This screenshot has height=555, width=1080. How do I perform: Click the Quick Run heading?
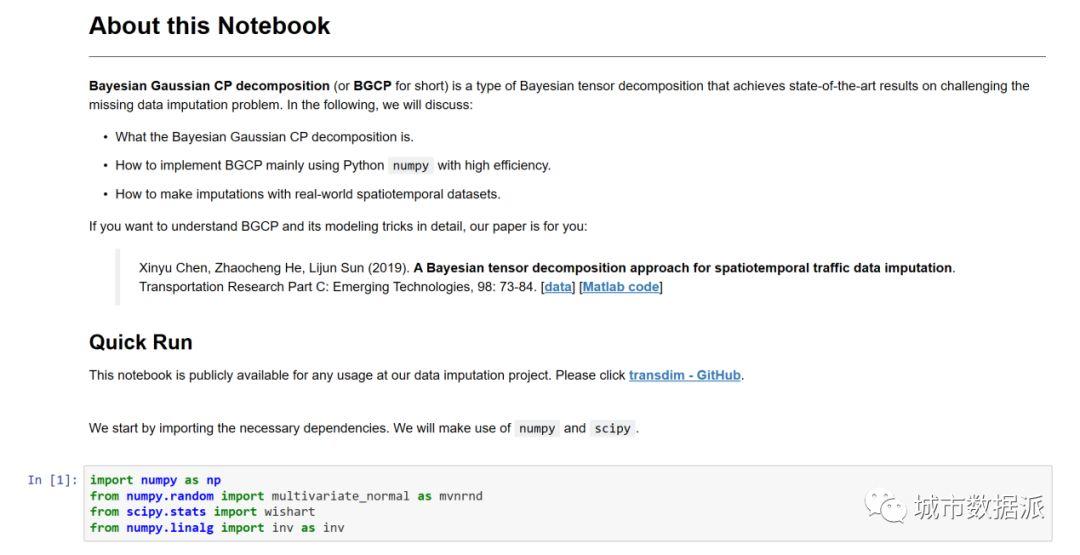[x=141, y=342]
